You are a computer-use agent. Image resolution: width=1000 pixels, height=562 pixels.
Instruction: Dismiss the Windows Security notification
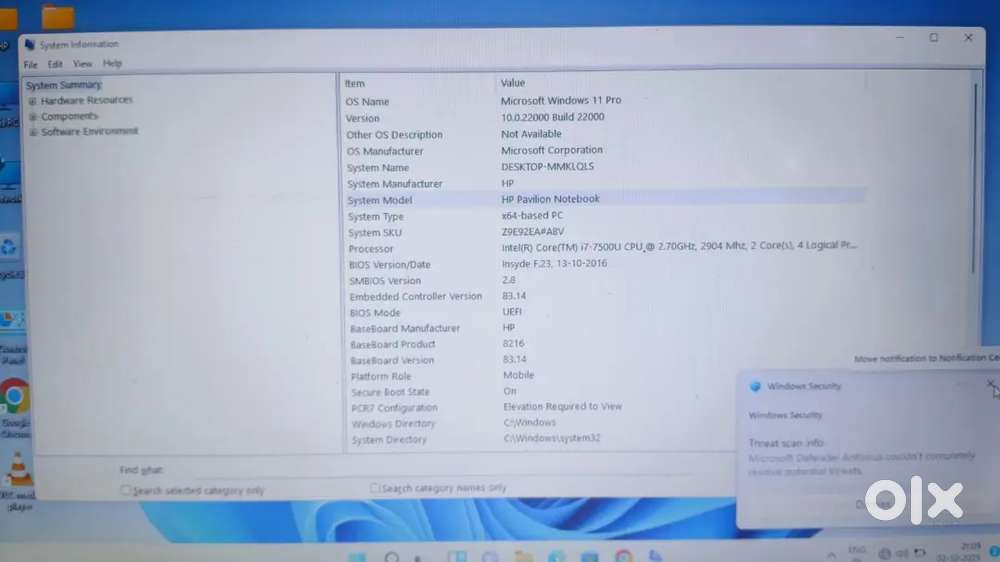coord(990,383)
